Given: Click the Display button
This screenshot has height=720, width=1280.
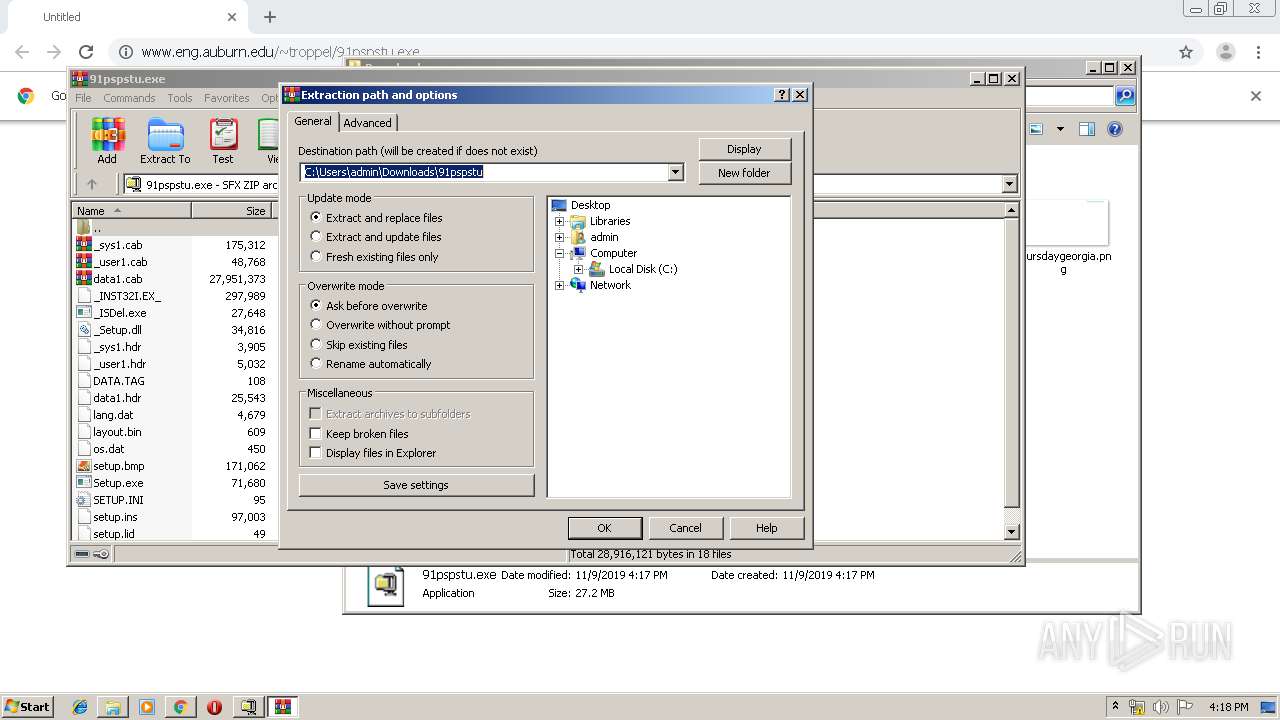Looking at the screenshot, I should (x=744, y=149).
